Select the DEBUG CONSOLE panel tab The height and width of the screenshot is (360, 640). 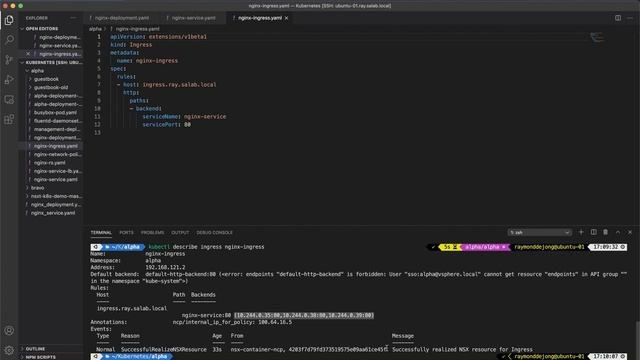214,232
